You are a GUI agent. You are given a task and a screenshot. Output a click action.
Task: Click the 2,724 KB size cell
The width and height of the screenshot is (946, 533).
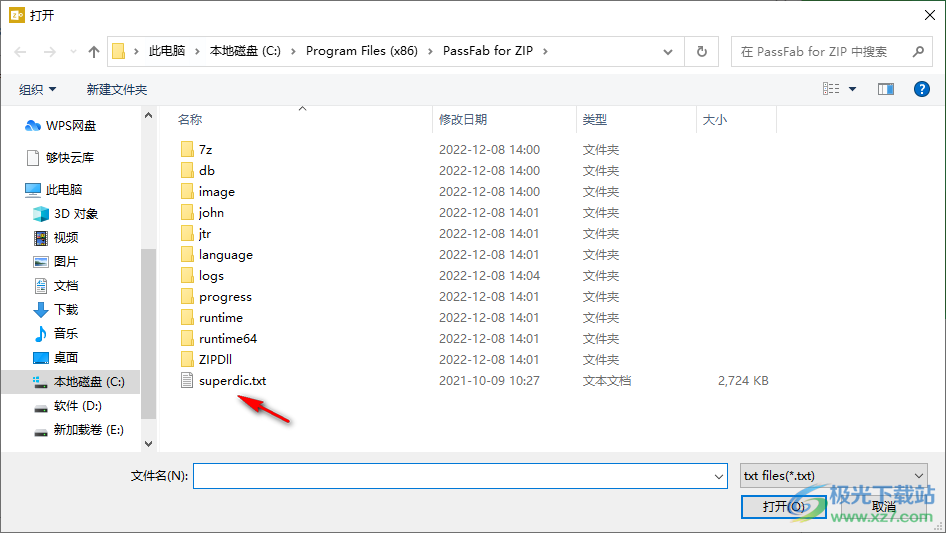[x=743, y=381]
